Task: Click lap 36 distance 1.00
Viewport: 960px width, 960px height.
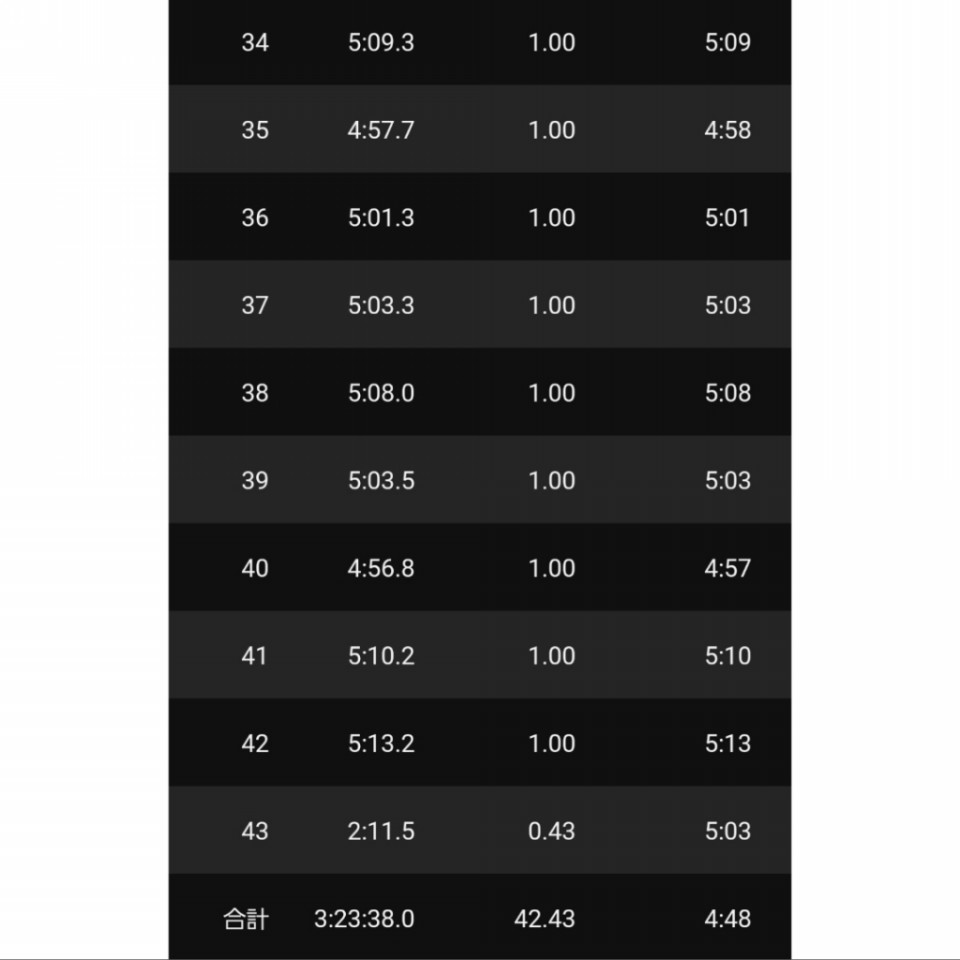Action: coord(552,218)
